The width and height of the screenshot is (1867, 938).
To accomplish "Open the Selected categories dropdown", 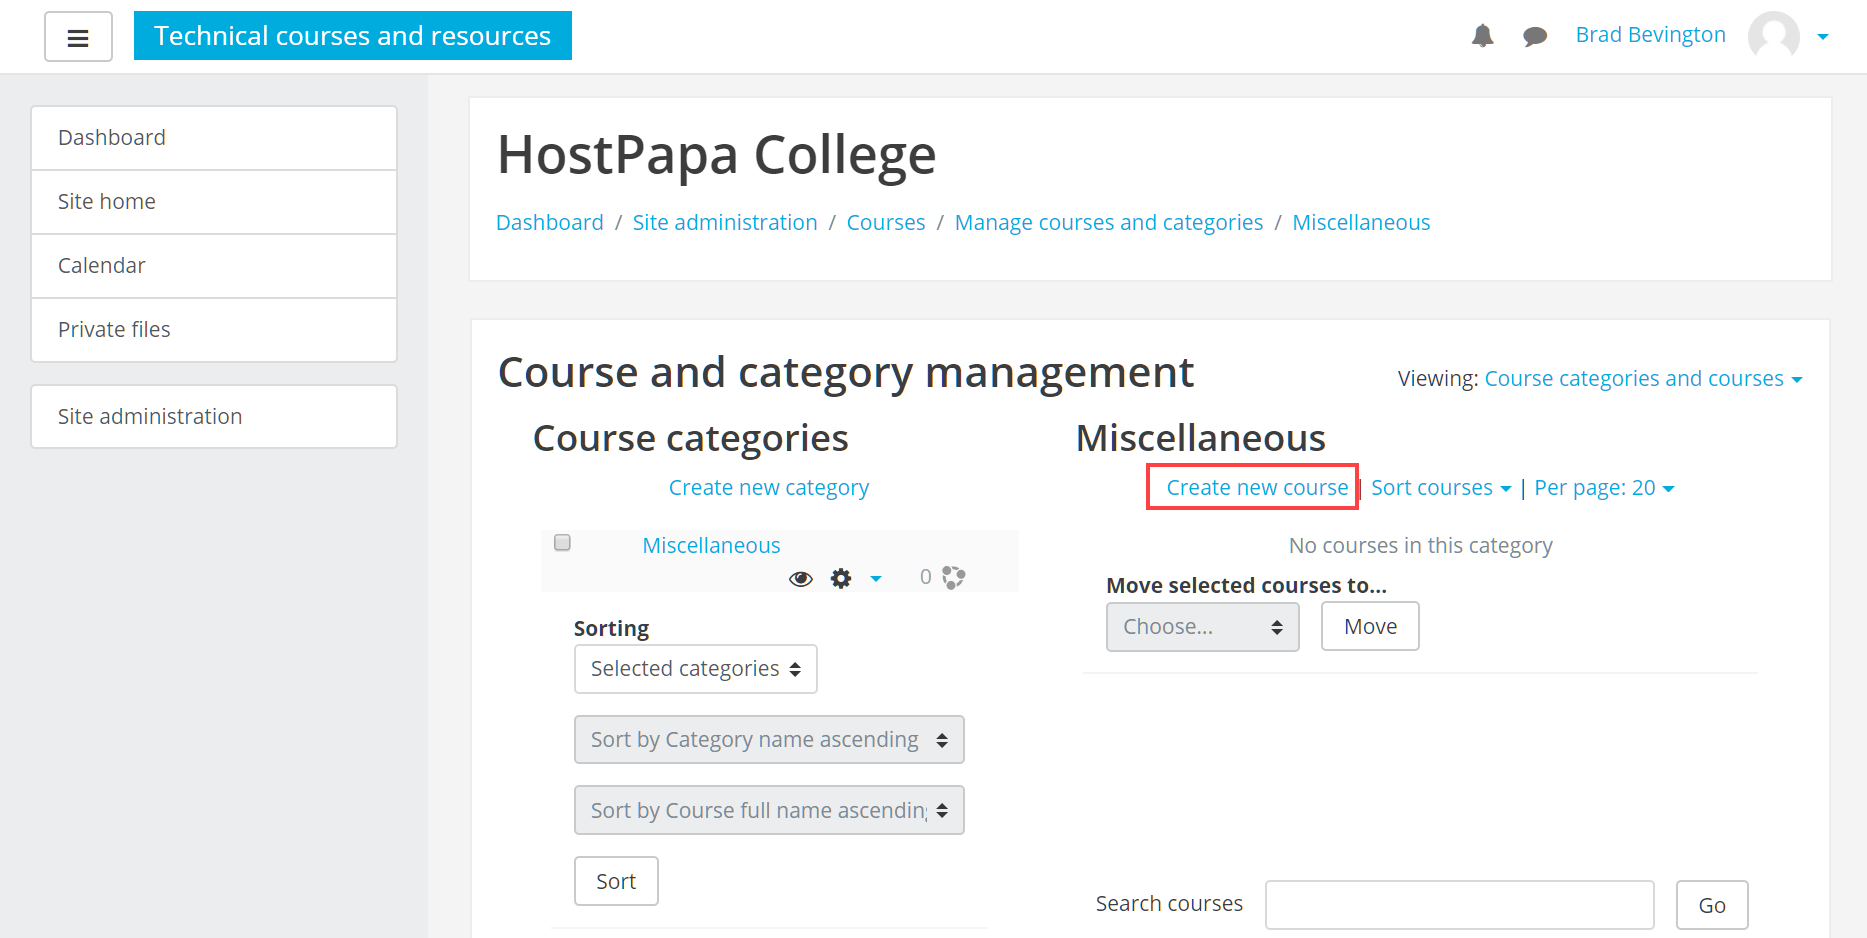I will click(695, 669).
